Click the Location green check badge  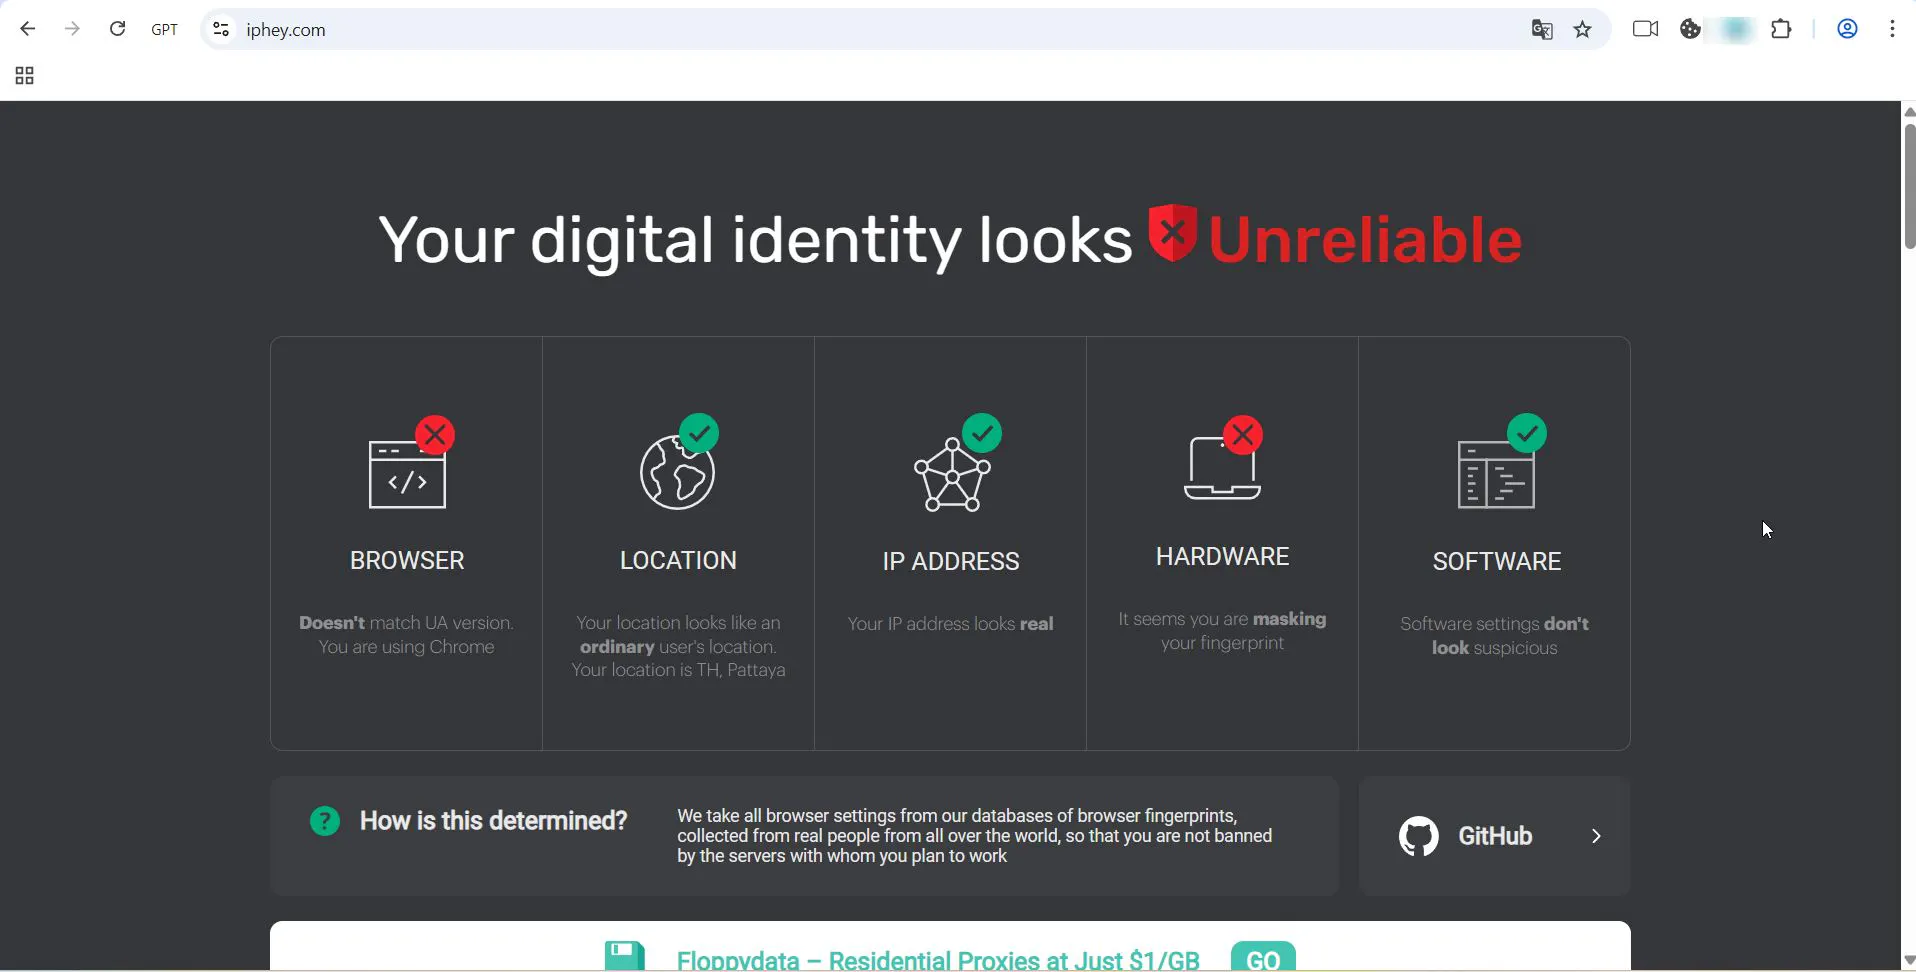pos(700,434)
